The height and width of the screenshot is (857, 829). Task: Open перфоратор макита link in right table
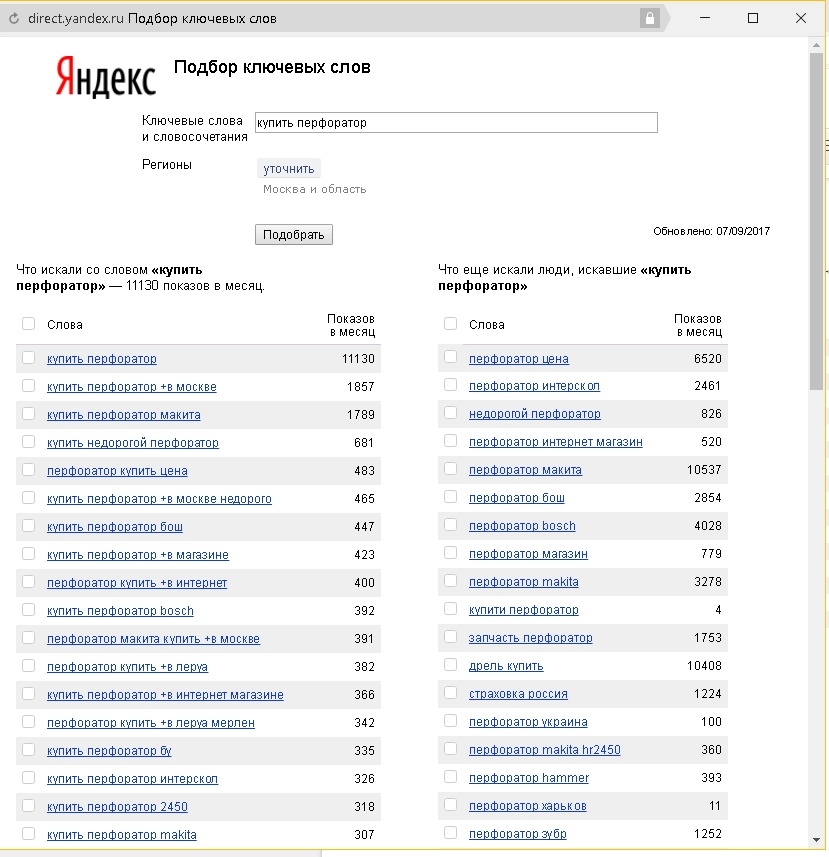(x=525, y=470)
